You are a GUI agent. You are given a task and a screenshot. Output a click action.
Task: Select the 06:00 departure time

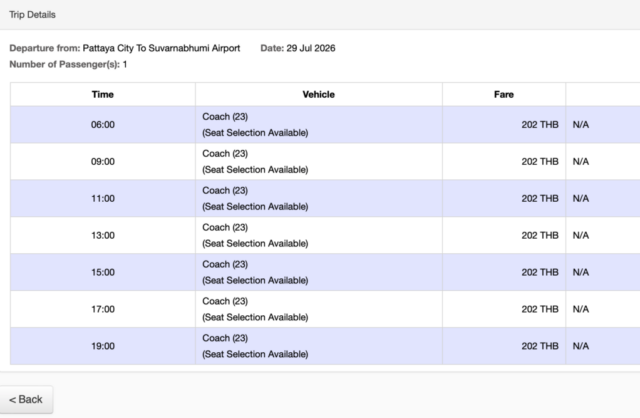pos(103,125)
